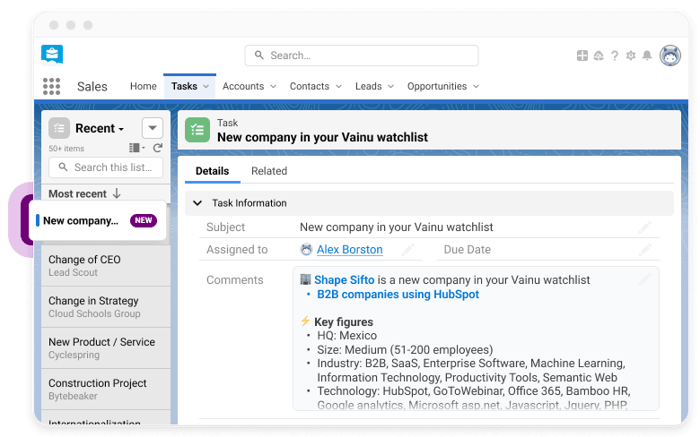
Task: Open the help question mark menu
Action: (x=614, y=56)
